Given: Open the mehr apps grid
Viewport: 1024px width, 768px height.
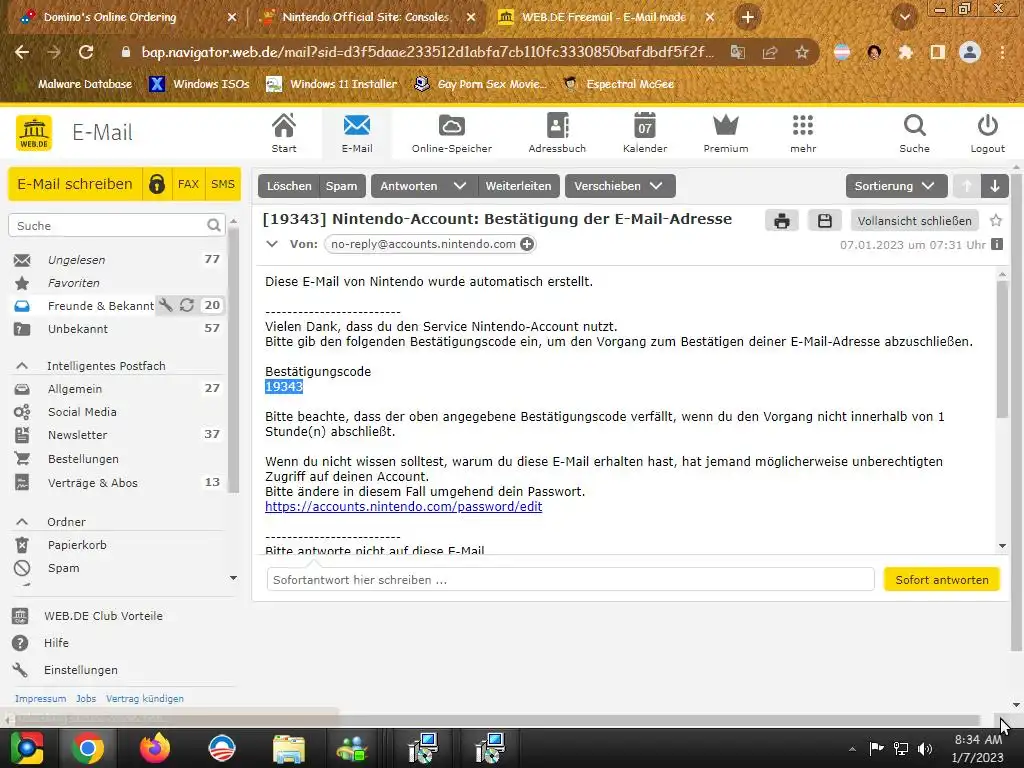Looking at the screenshot, I should tap(803, 133).
